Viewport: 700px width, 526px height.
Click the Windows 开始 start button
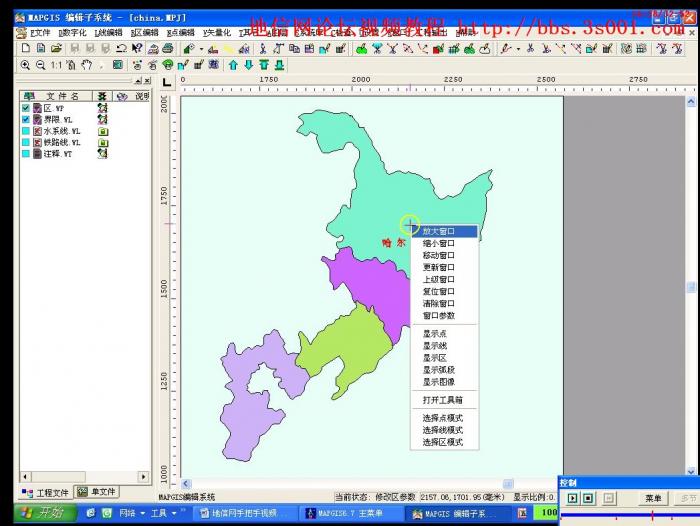[38, 513]
